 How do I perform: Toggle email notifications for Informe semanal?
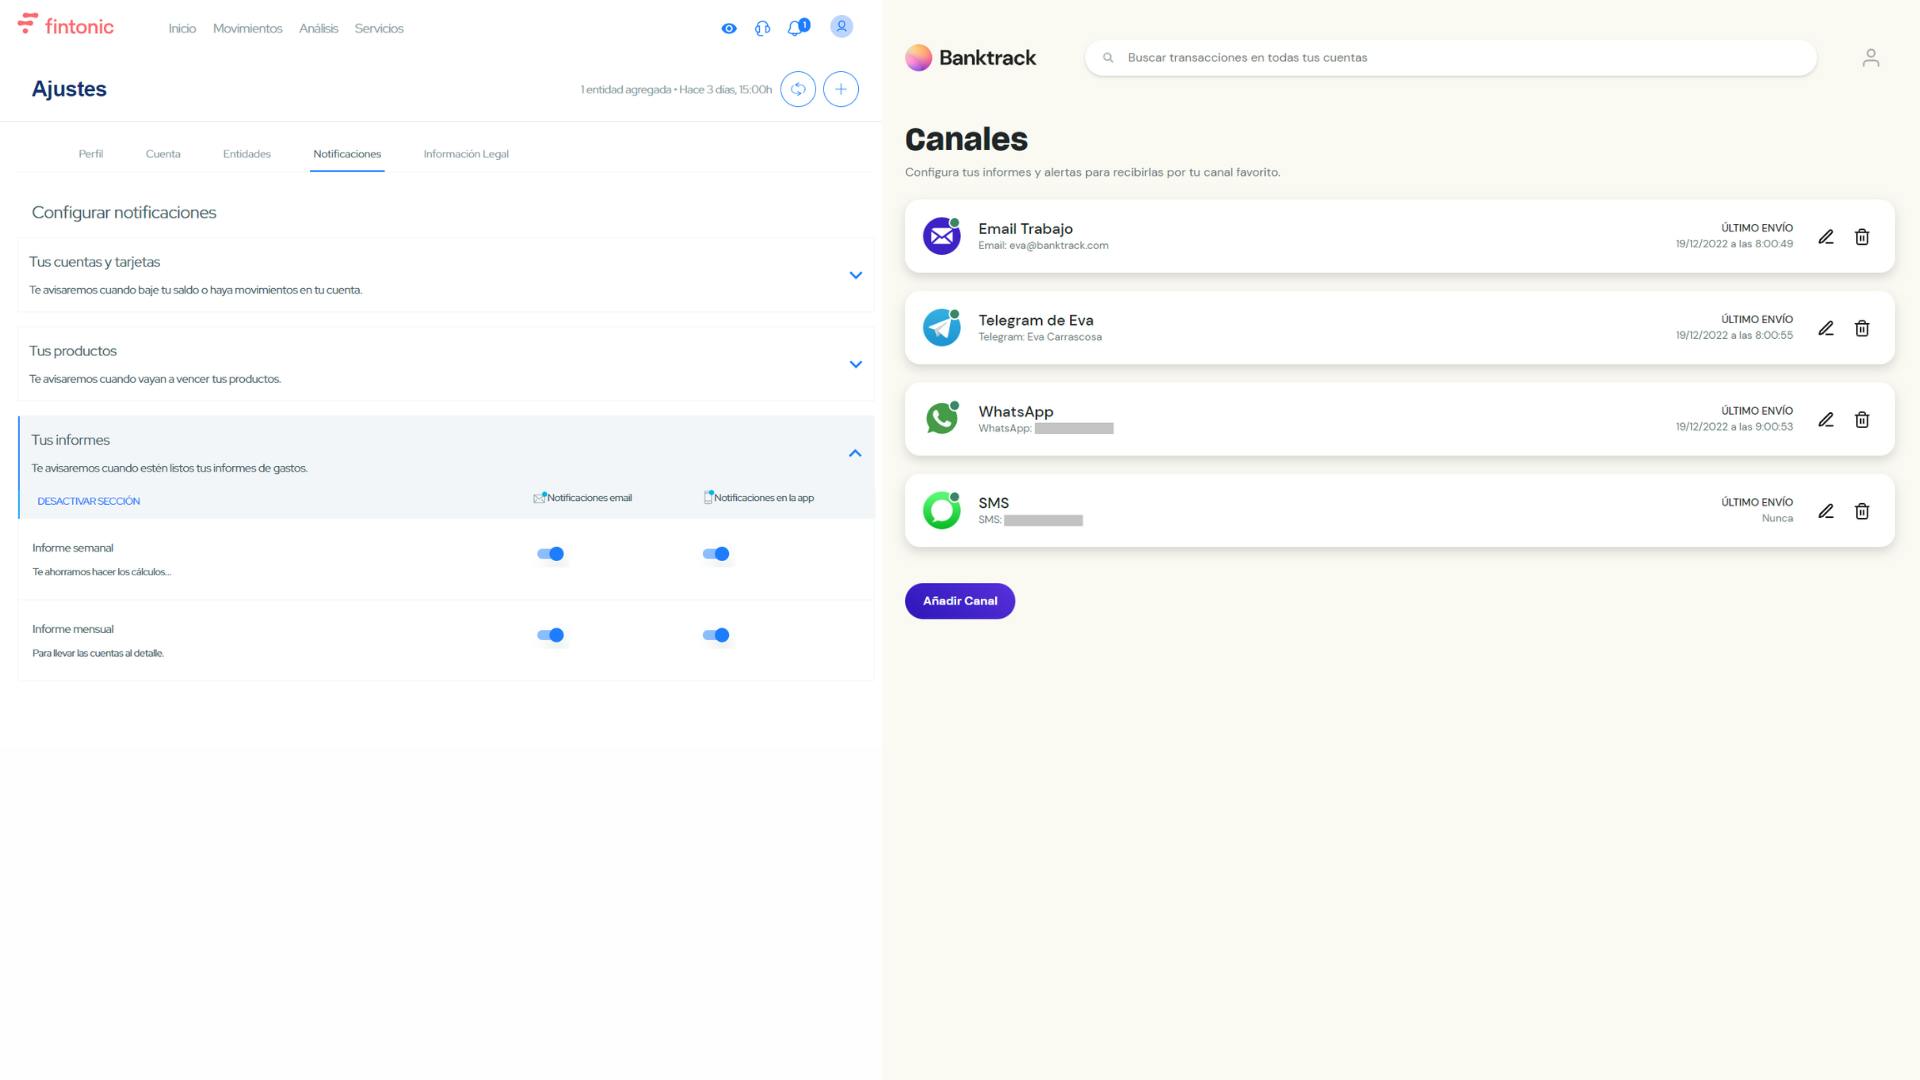[x=551, y=554]
